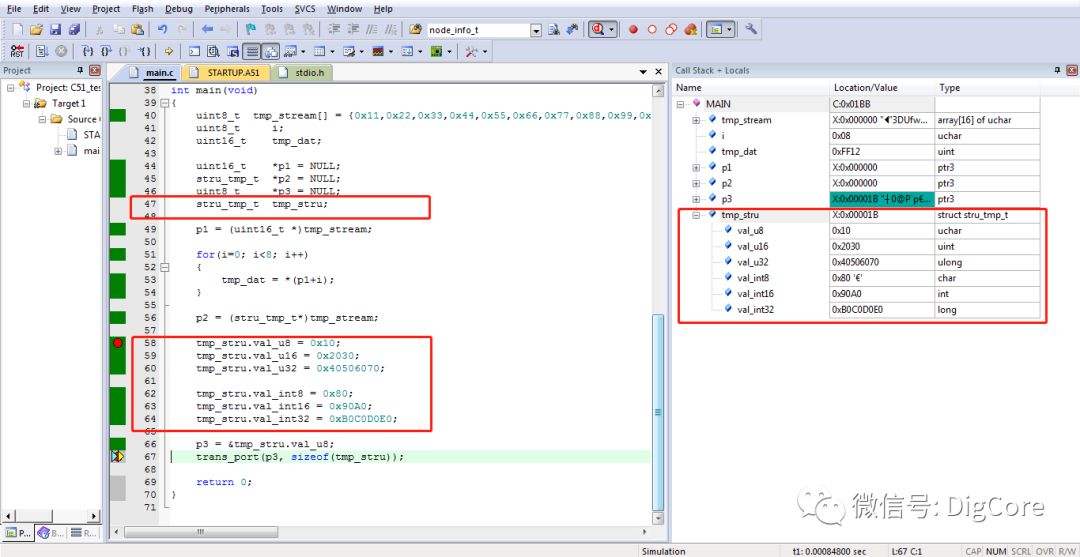This screenshot has height=557, width=1080.
Task: Toggle the Registers Window button
Action: pyautogui.click(x=251, y=52)
